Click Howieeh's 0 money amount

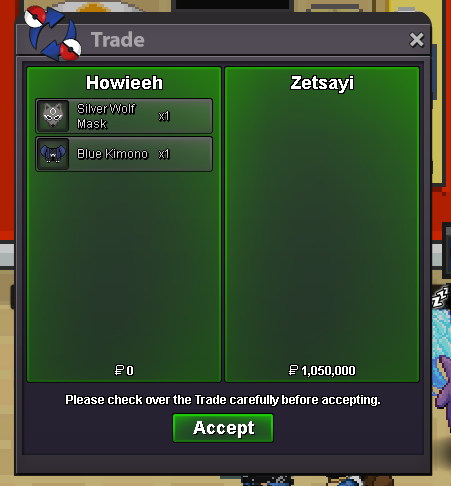tap(130, 371)
